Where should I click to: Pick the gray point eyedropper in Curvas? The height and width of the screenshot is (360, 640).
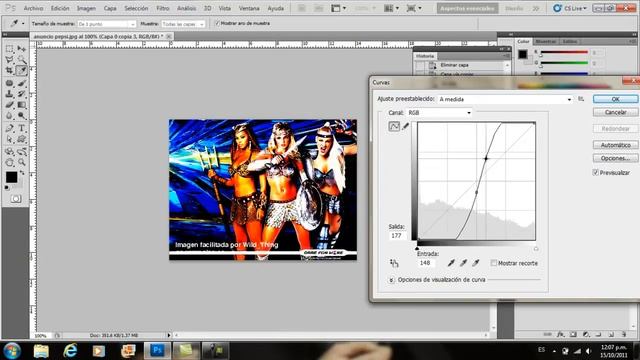click(x=463, y=263)
